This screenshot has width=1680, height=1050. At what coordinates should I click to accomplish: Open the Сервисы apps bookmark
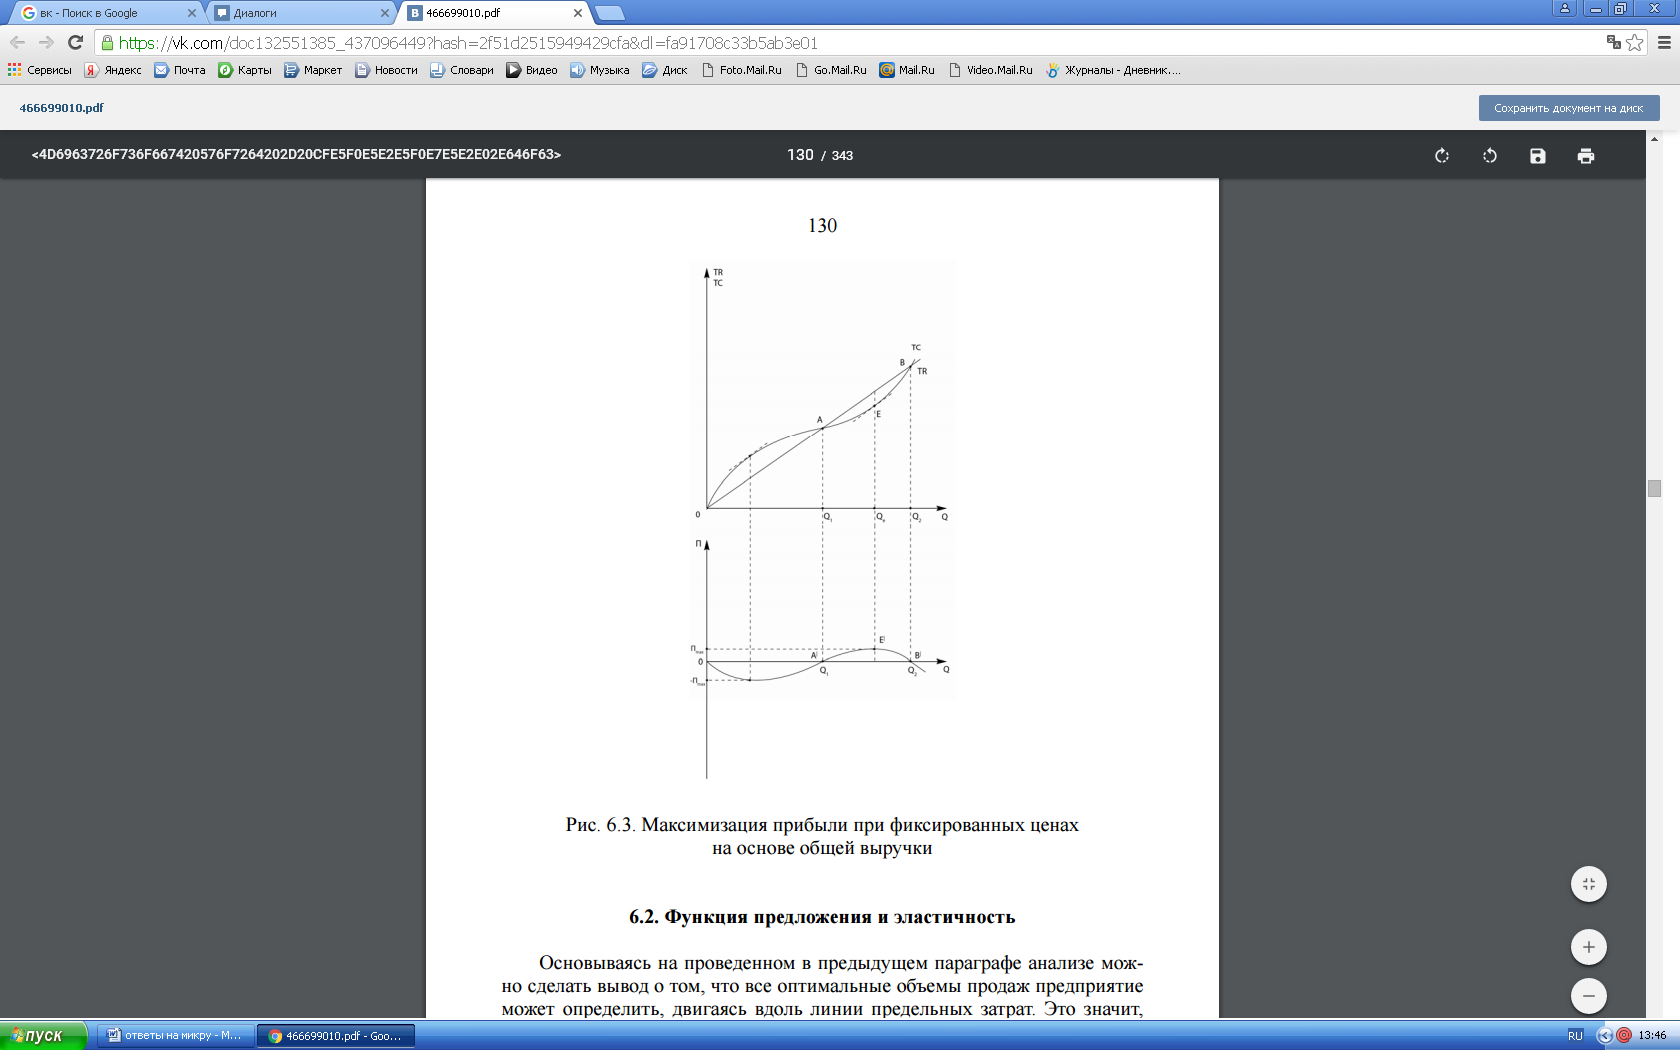pos(40,70)
